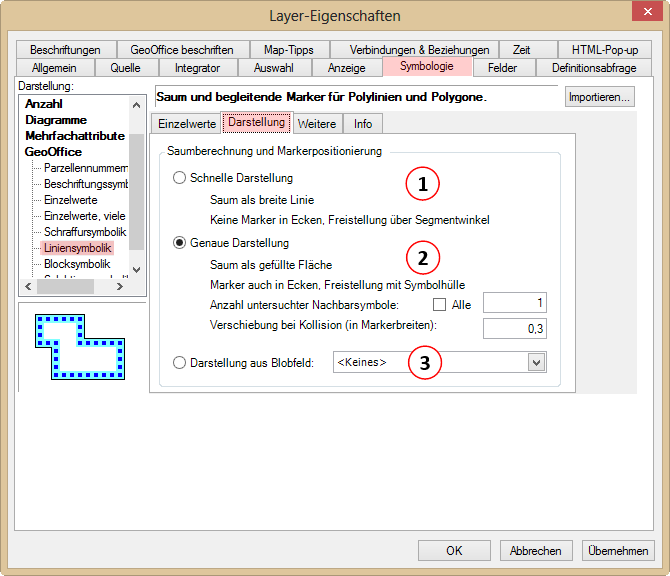Open the Blobfeld <Keines> dropdown
The height and width of the screenshot is (576, 670).
click(x=537, y=363)
